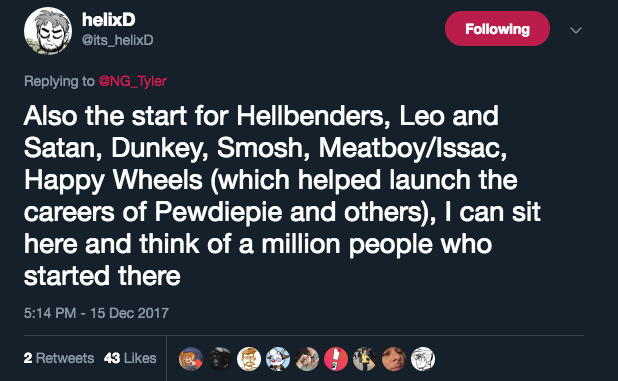Open the @NG_Tyler reply mention
This screenshot has width=618, height=381.
pyautogui.click(x=132, y=81)
